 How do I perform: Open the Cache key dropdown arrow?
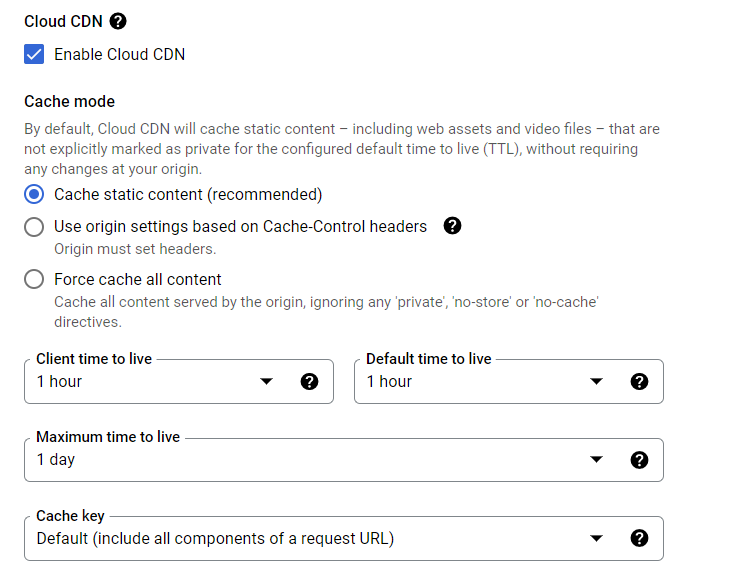coord(596,538)
